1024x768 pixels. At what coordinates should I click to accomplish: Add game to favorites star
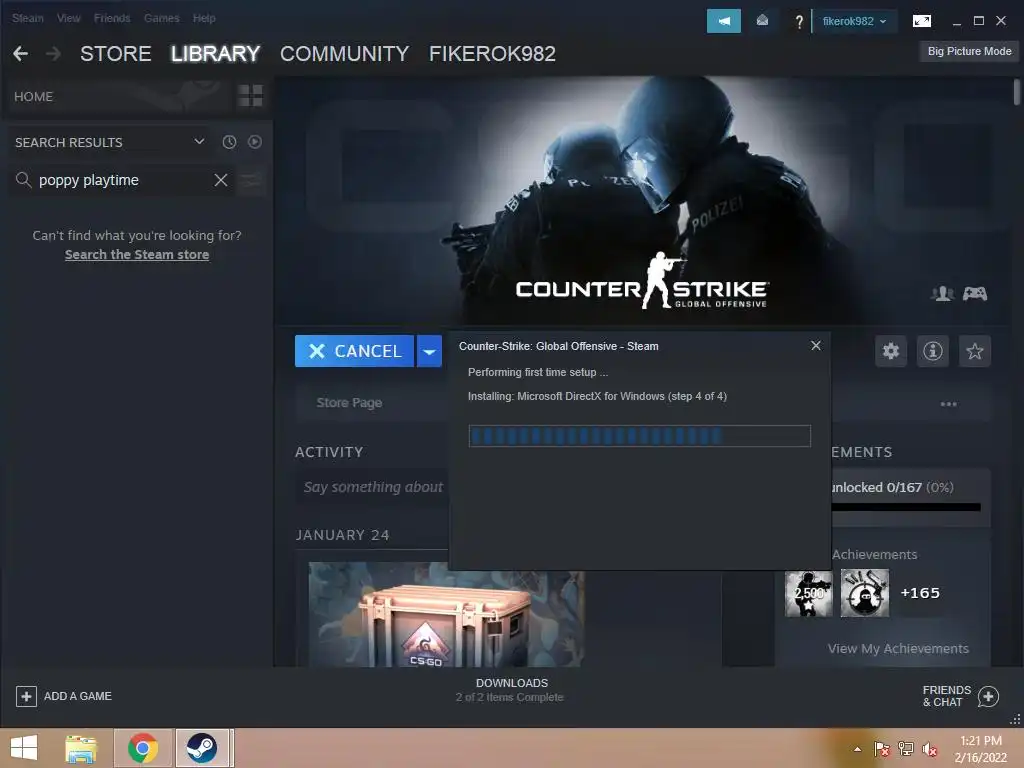pyautogui.click(x=974, y=351)
